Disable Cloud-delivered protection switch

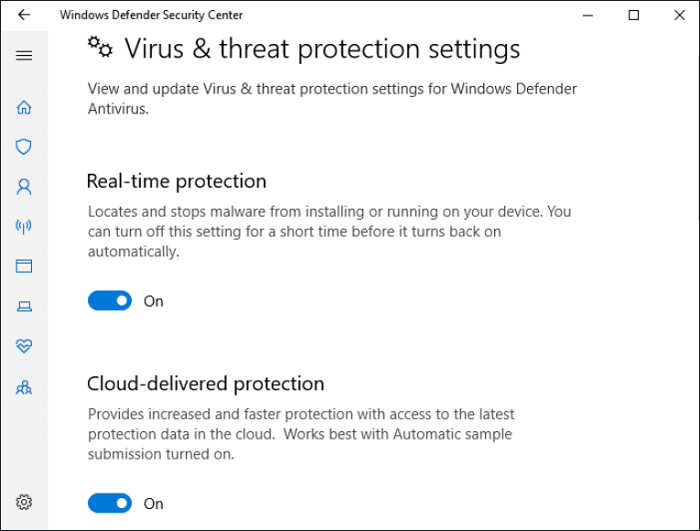(x=110, y=503)
